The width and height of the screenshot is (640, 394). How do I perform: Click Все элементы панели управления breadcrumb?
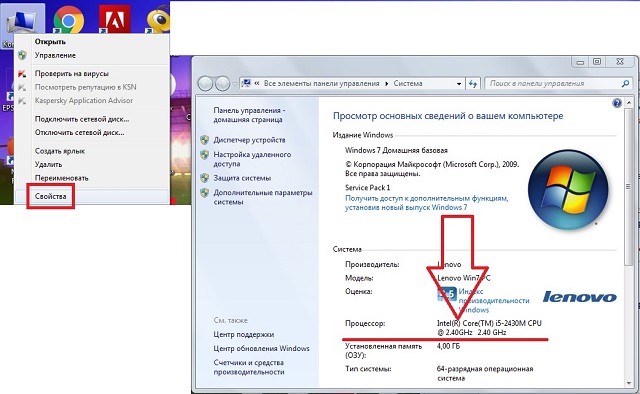[322, 83]
